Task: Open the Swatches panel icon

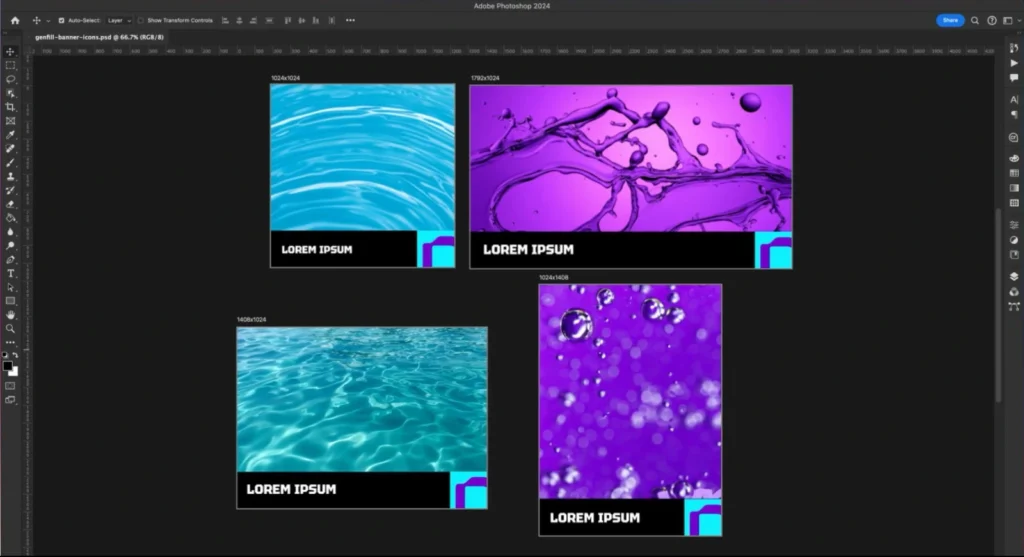Action: click(x=1014, y=173)
